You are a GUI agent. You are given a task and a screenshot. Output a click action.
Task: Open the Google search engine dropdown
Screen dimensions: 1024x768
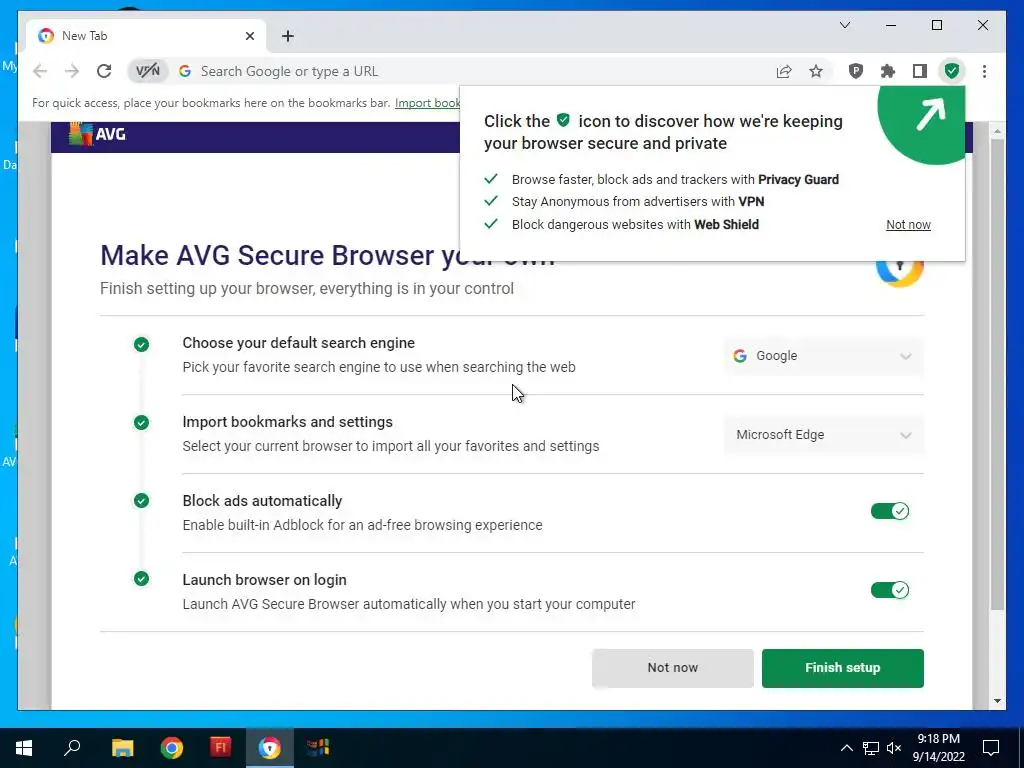click(x=823, y=356)
